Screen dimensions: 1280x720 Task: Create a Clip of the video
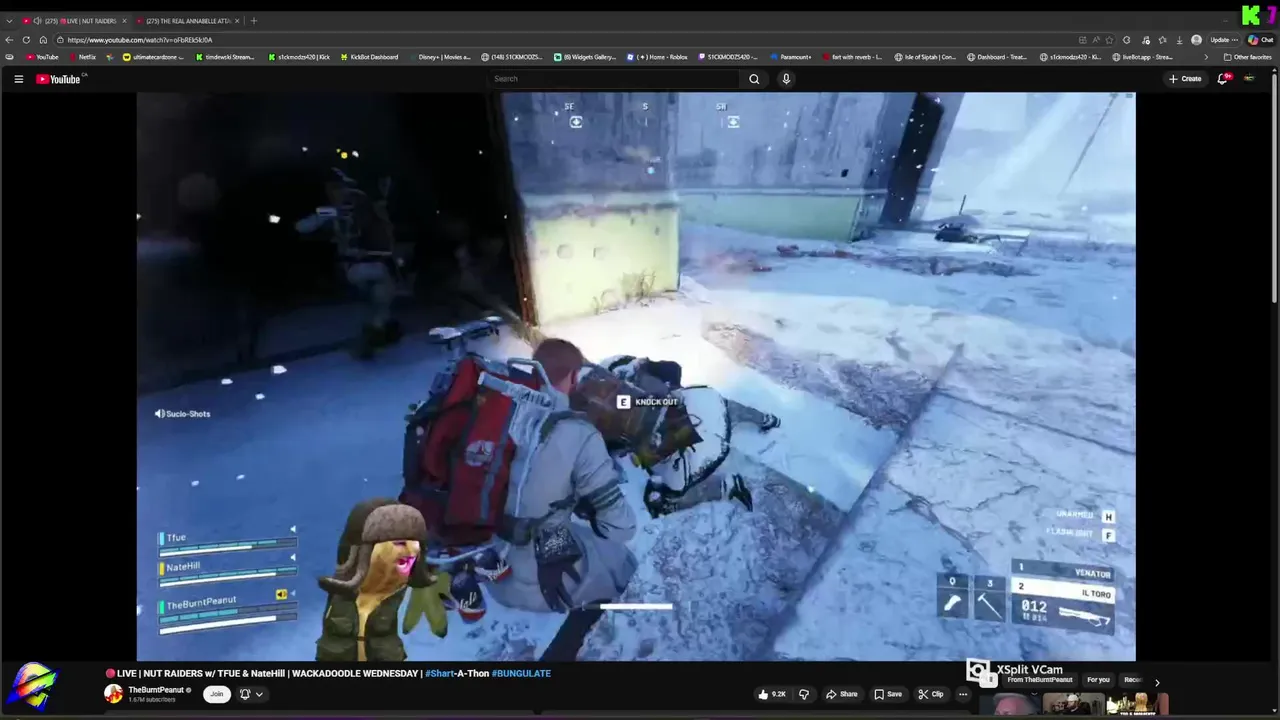(x=931, y=694)
